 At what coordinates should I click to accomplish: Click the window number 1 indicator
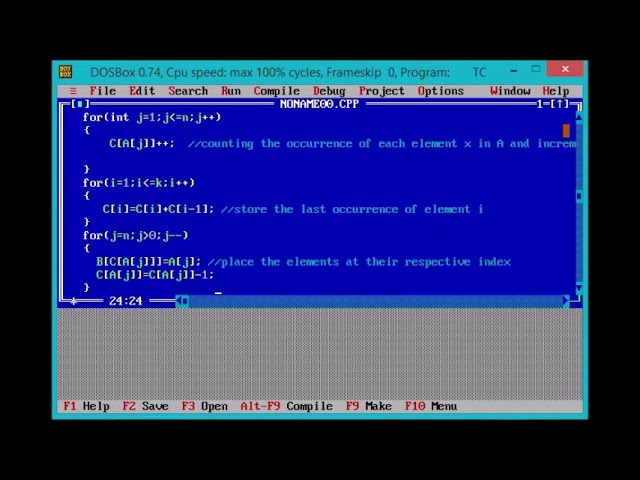click(540, 104)
